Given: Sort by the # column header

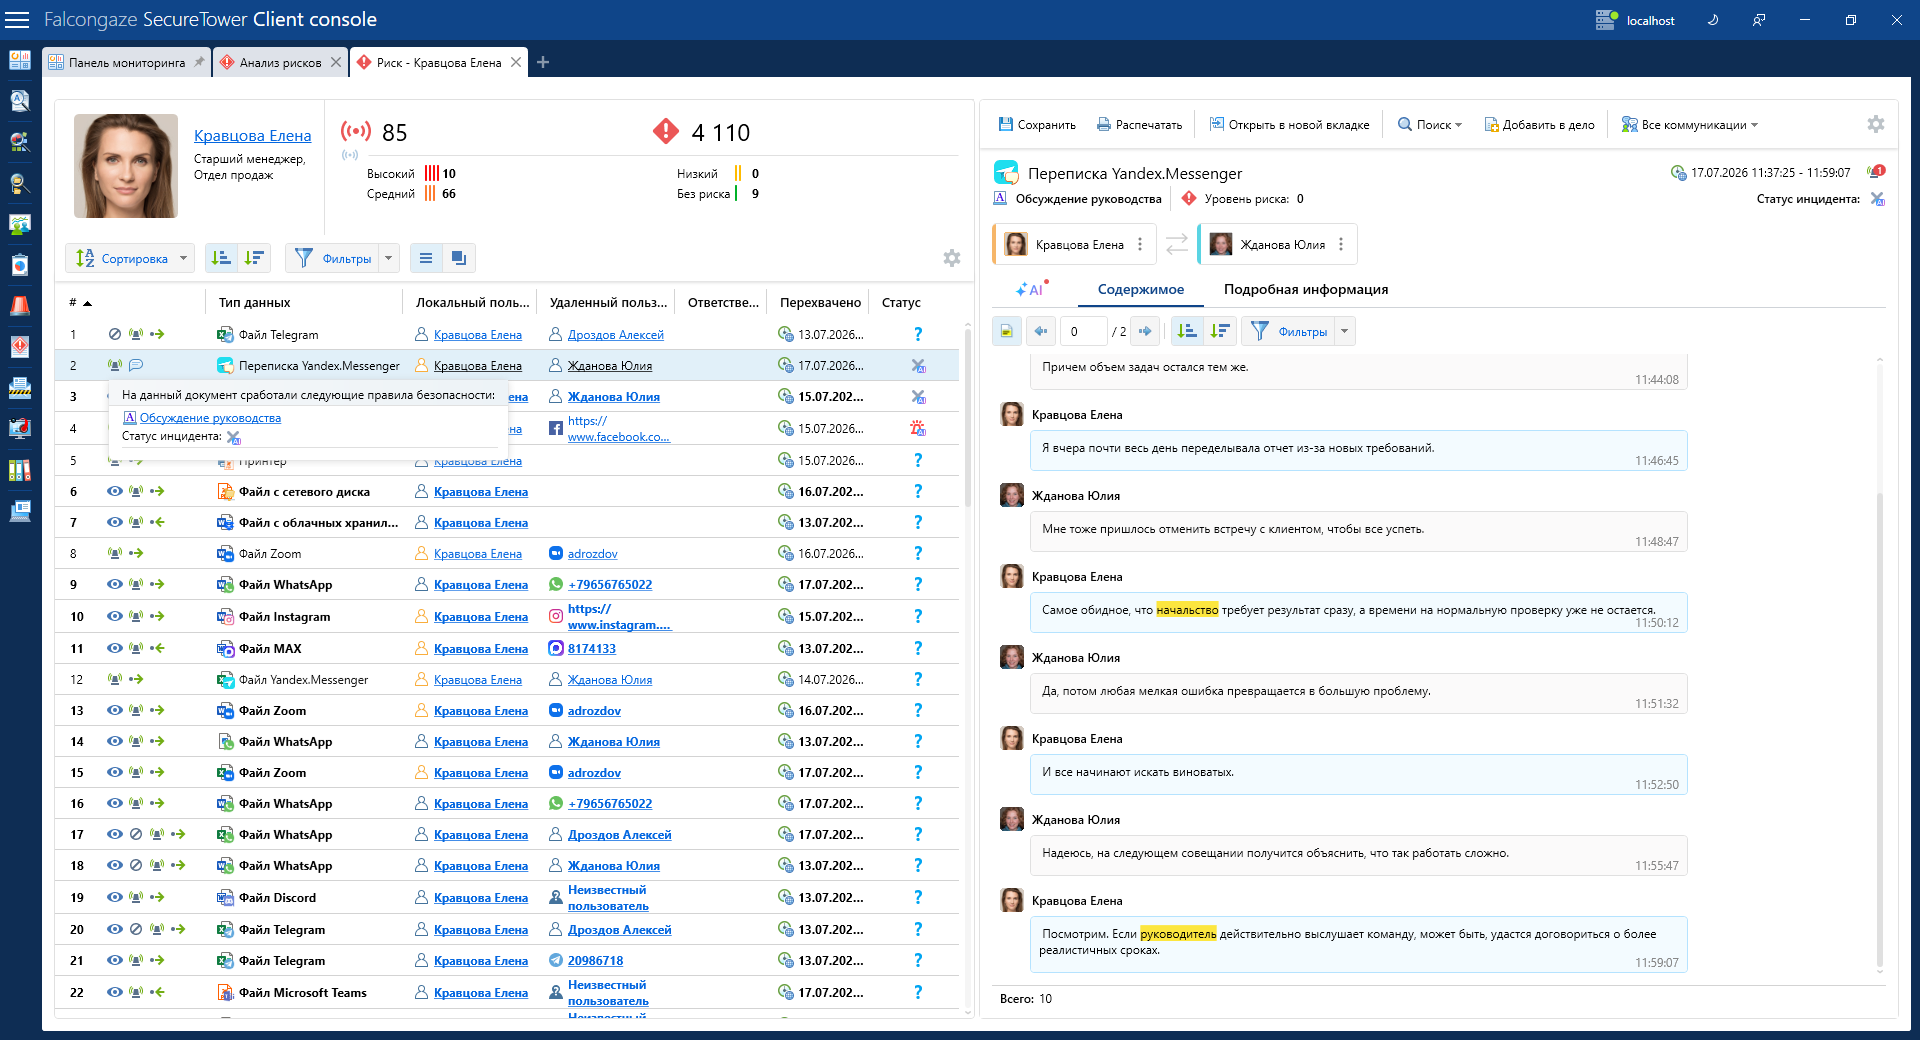Looking at the screenshot, I should tap(80, 302).
